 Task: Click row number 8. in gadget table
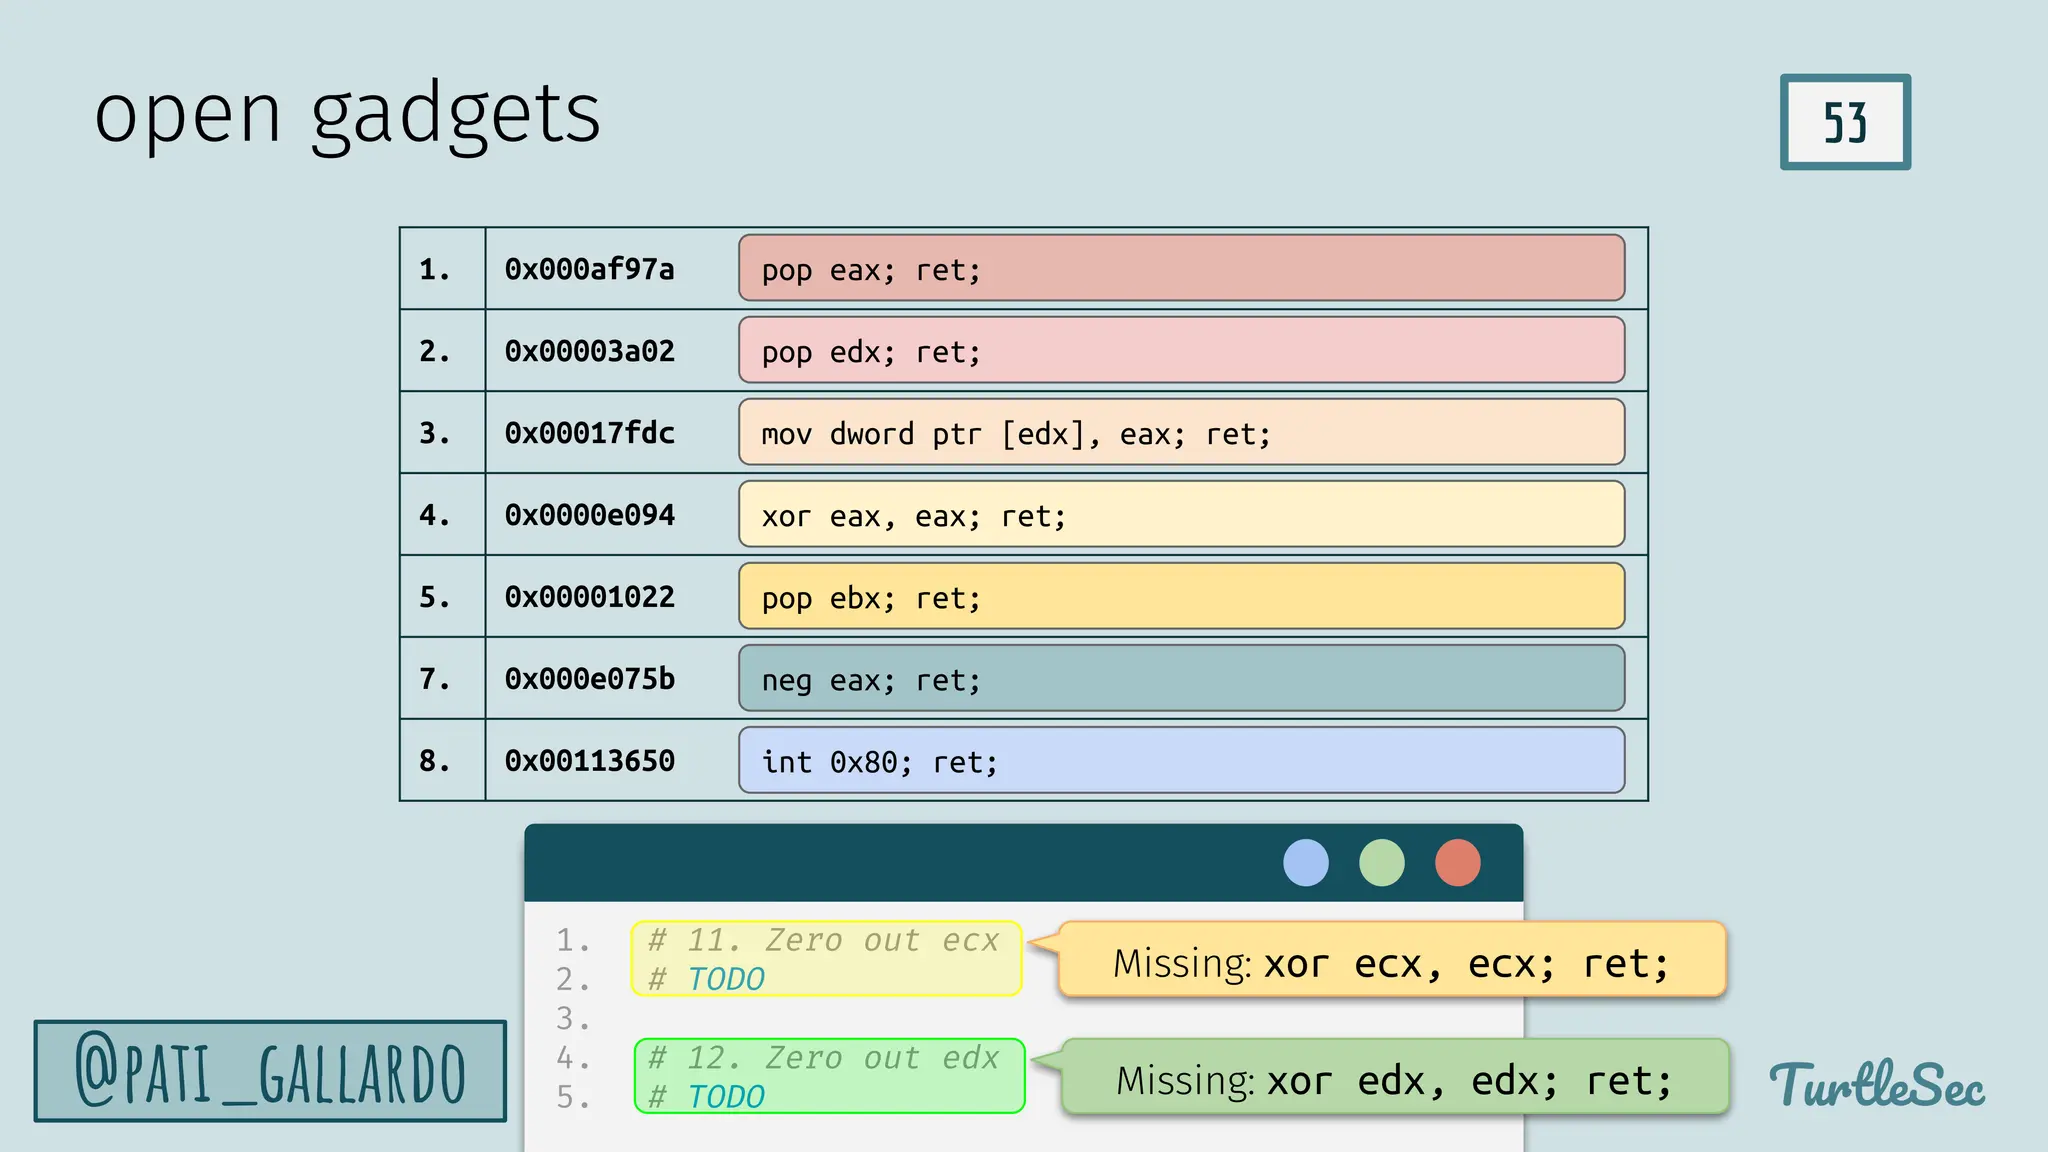pyautogui.click(x=435, y=761)
